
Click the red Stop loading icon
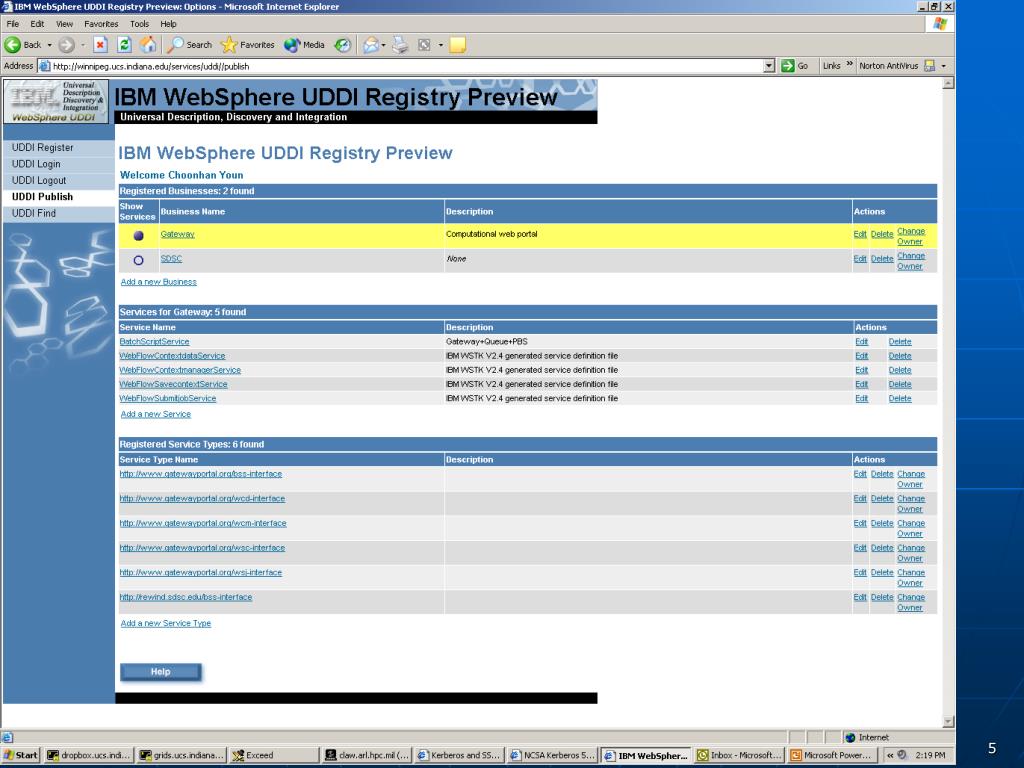pos(100,45)
